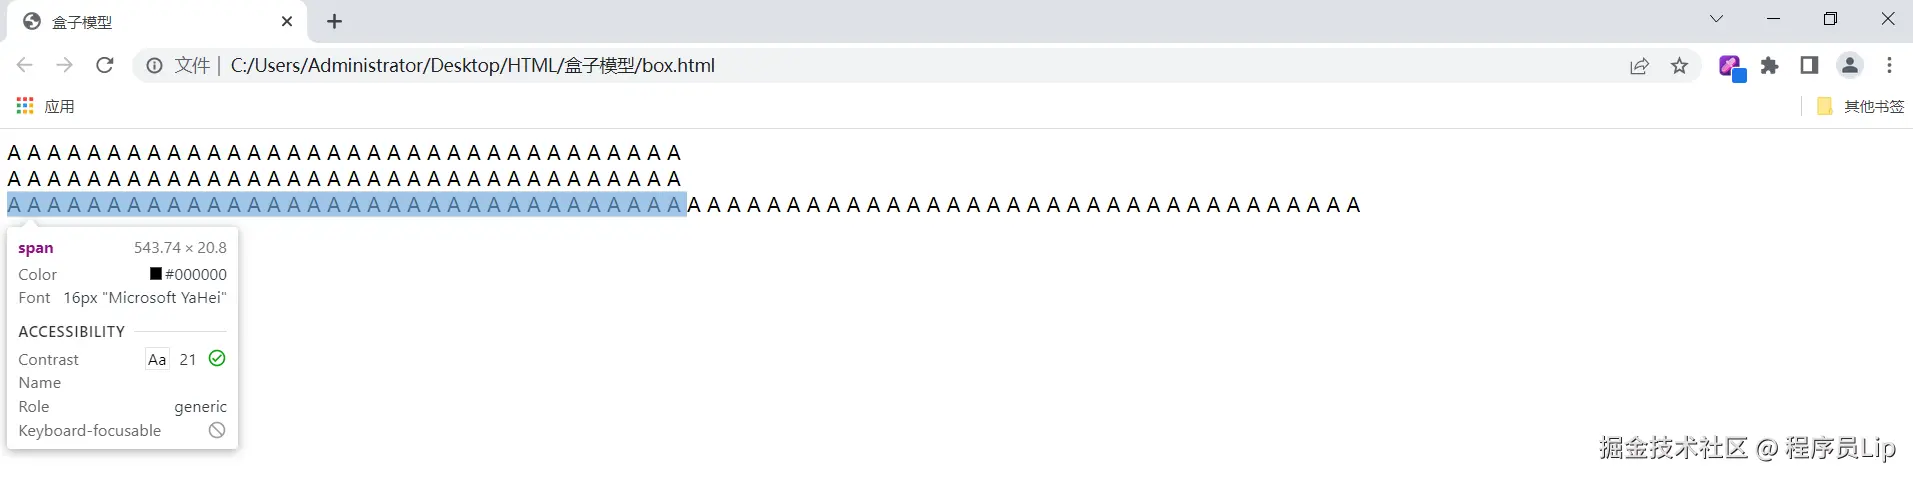Expand the tab search chevron
Screen dimensions: 1913x479
pos(1716,19)
